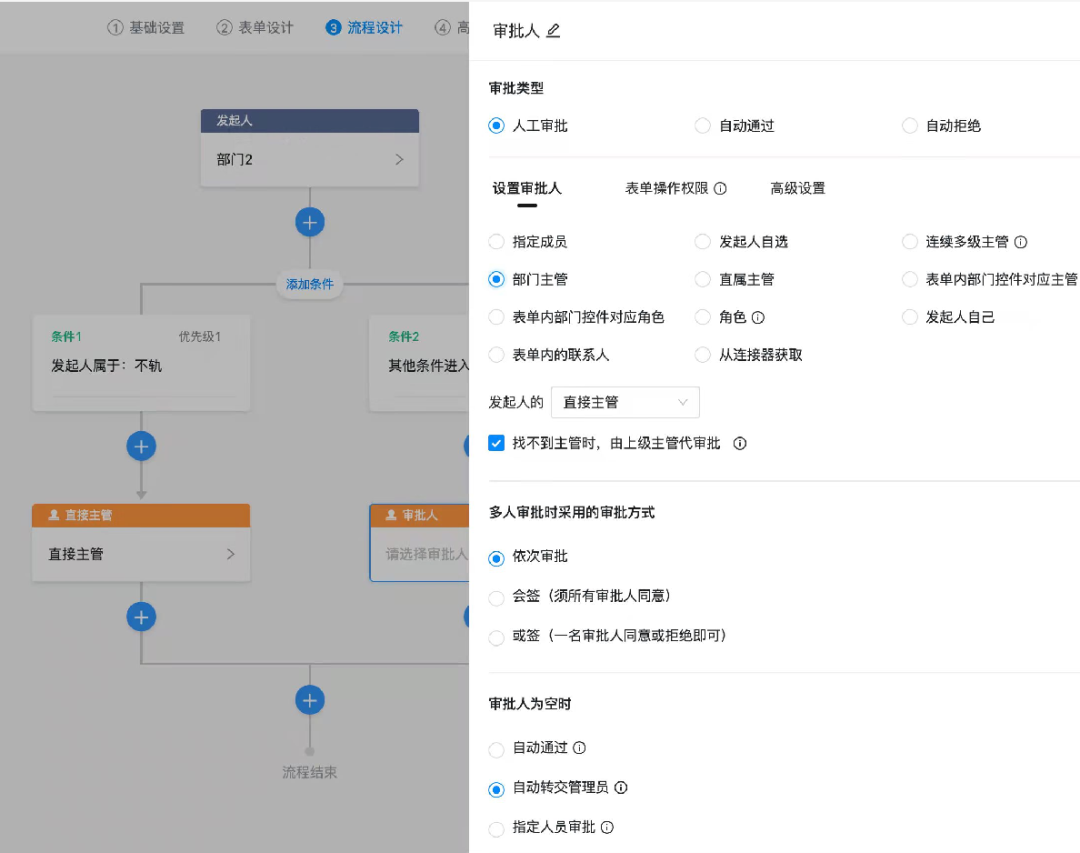Choose 角色 as approver
The image size is (1080, 853).
703,318
